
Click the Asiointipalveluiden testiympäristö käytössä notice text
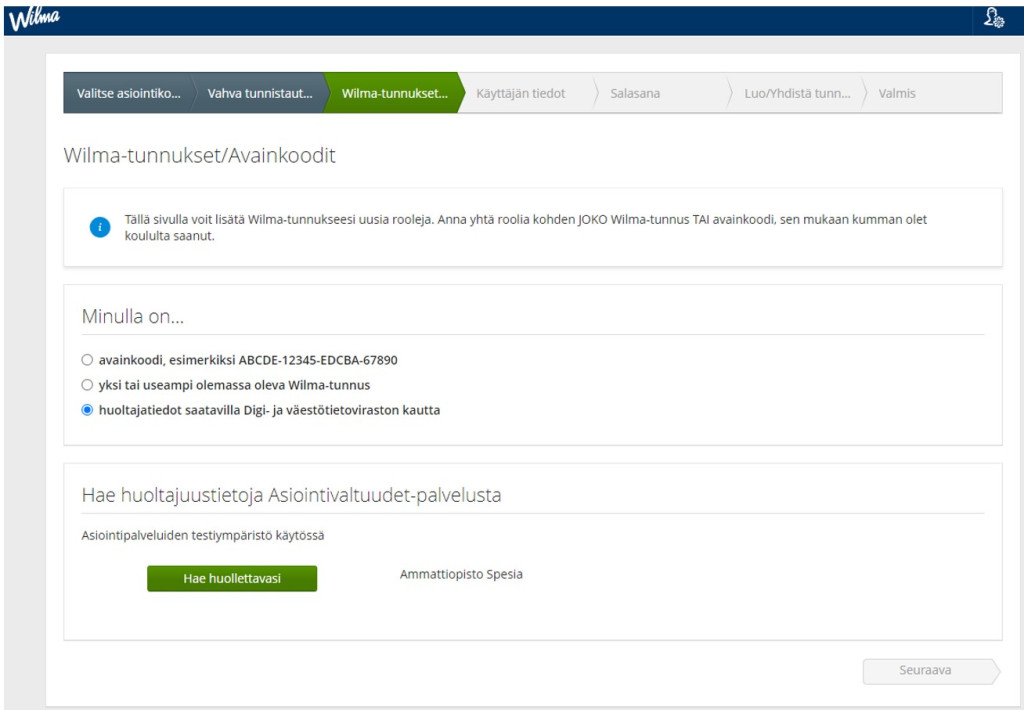(x=202, y=535)
